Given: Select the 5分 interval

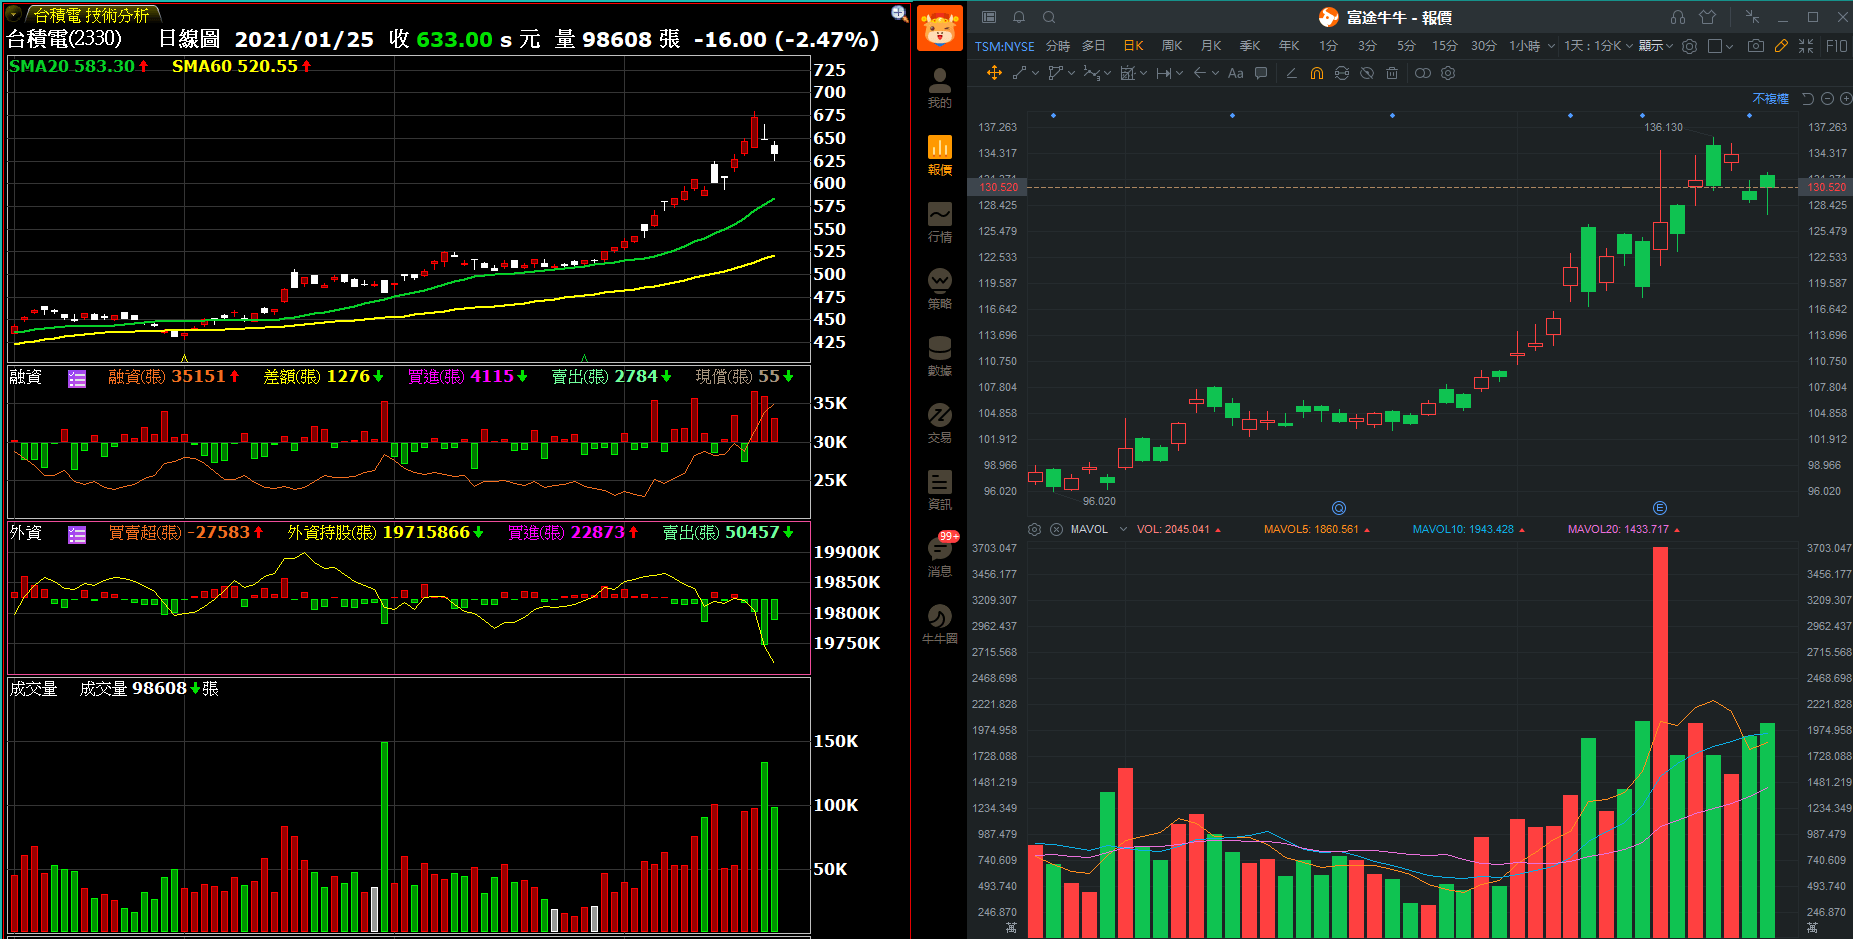Looking at the screenshot, I should click(1406, 46).
